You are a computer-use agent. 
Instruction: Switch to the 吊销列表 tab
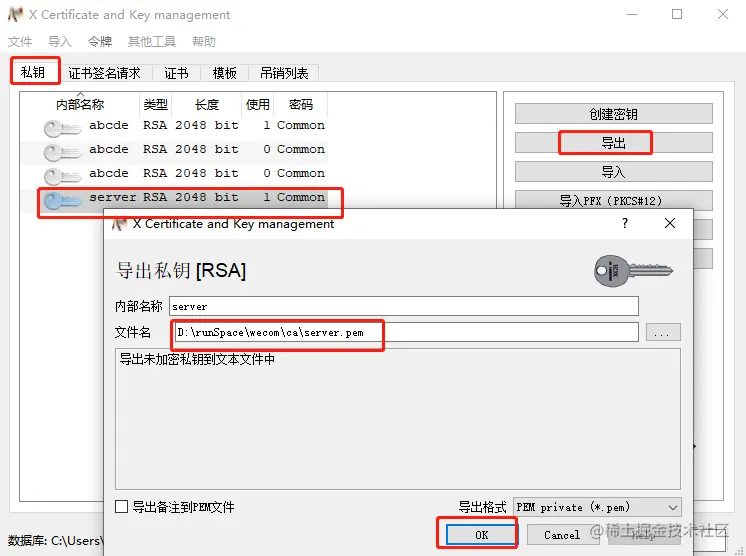tap(284, 73)
